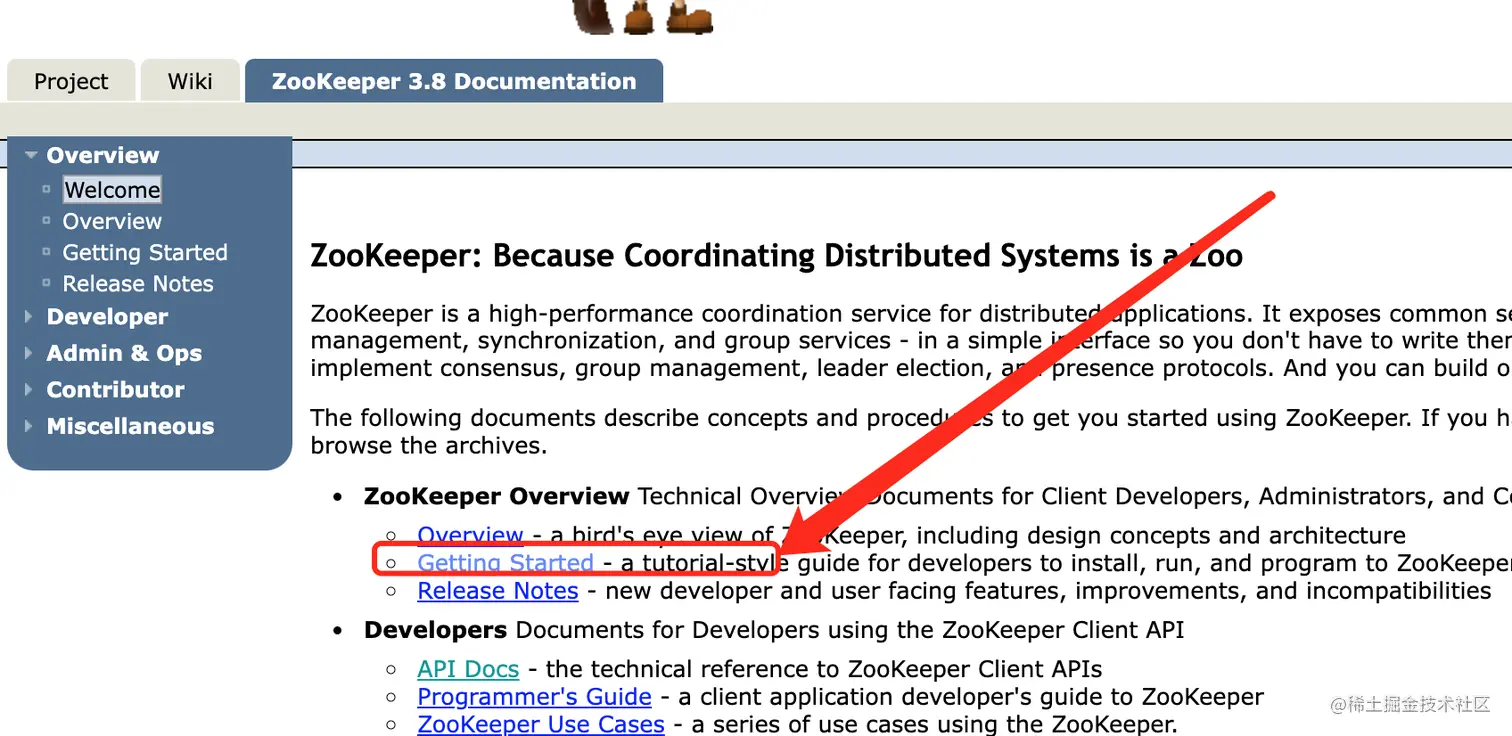The height and width of the screenshot is (736, 1512).
Task: Click the heading "ZooKeeper: Because Coordinating Distributed Systems is a Zoo"
Action: tap(777, 256)
